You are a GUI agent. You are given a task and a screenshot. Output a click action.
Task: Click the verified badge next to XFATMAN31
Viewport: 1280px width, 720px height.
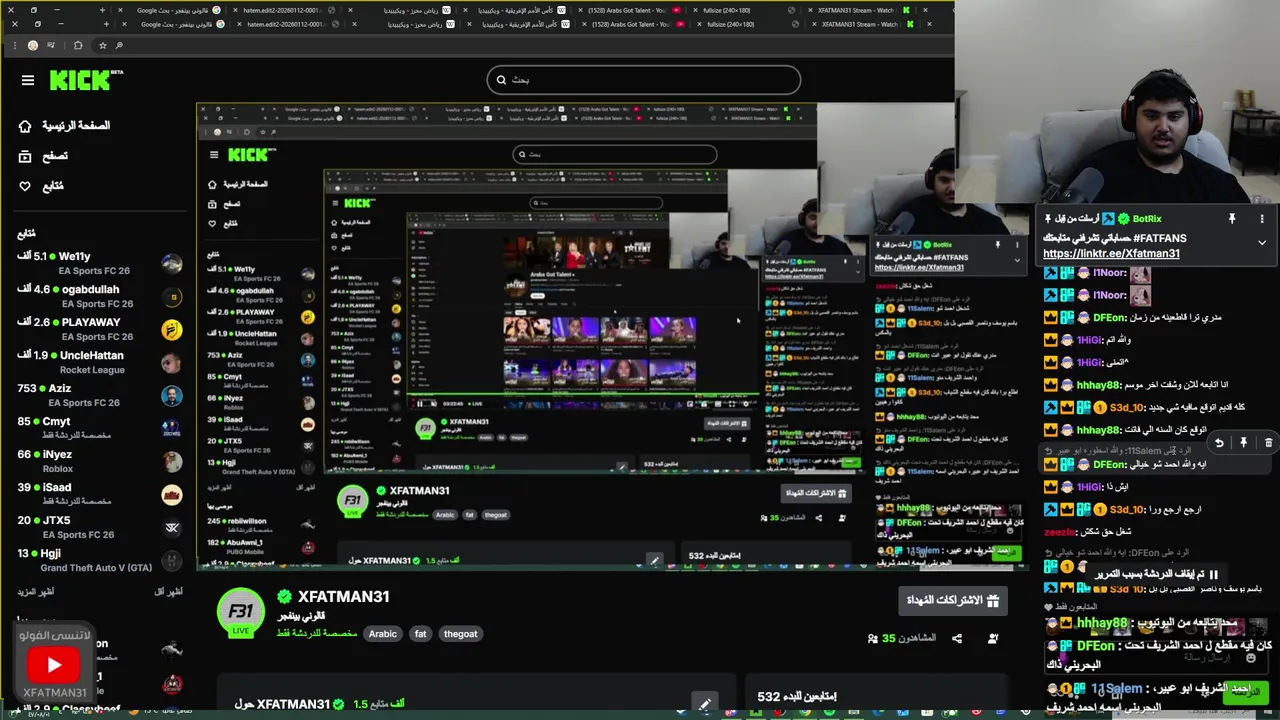(x=284, y=597)
